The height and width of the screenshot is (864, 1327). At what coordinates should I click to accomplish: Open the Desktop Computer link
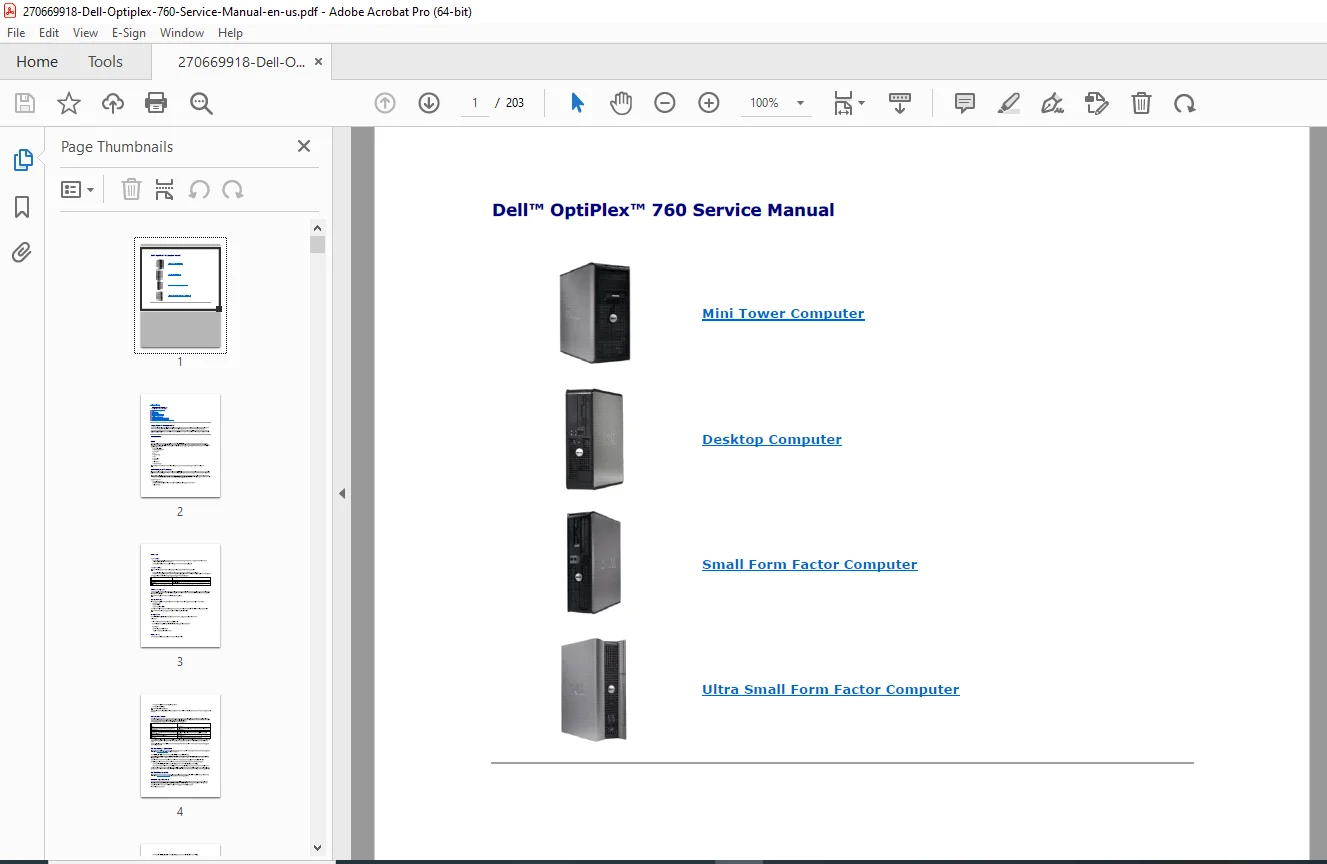pyautogui.click(x=772, y=439)
